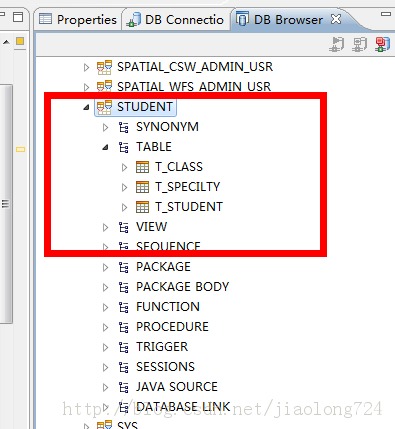Click the SPATIAL_CSW_ADMIN_USR schema icon
The width and height of the screenshot is (395, 429).
(x=104, y=67)
